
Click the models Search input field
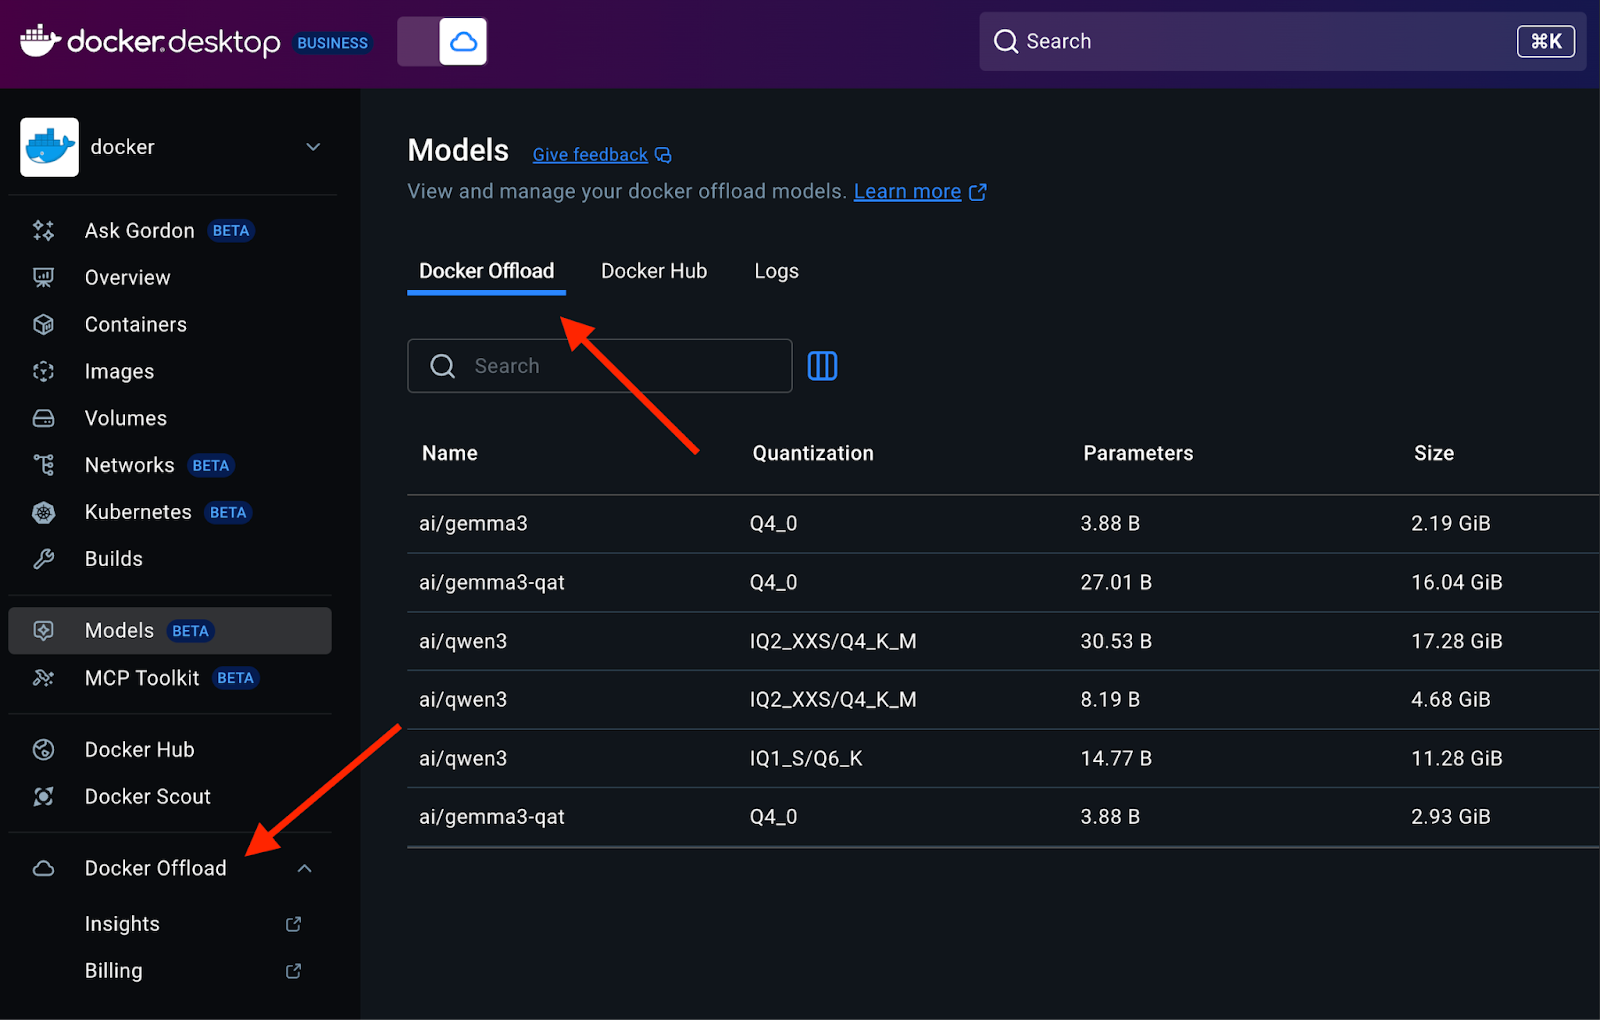pos(600,366)
